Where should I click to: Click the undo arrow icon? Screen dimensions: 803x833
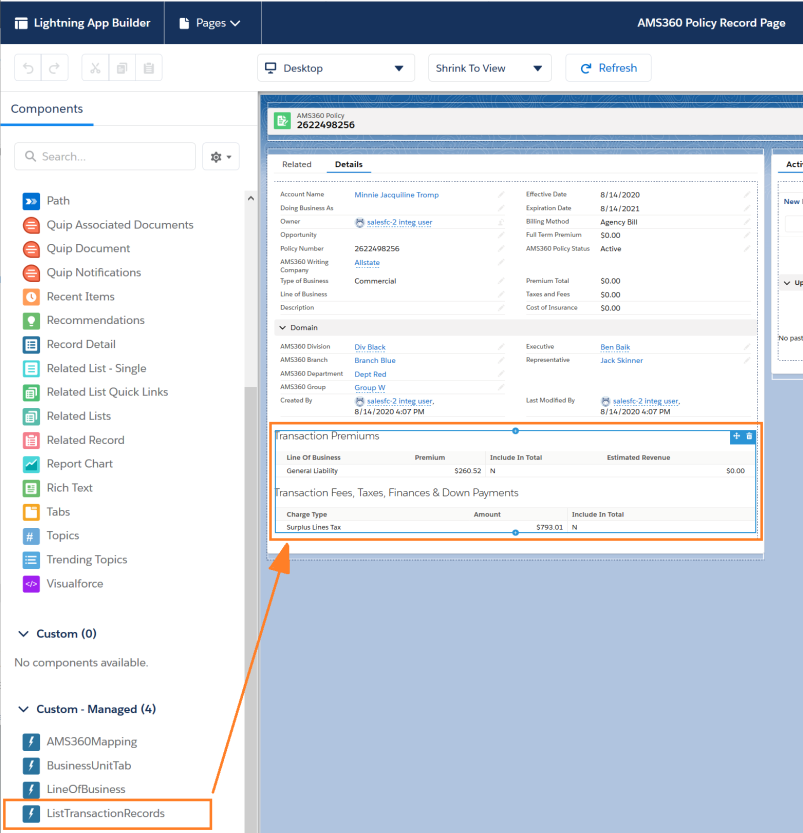click(x=28, y=68)
